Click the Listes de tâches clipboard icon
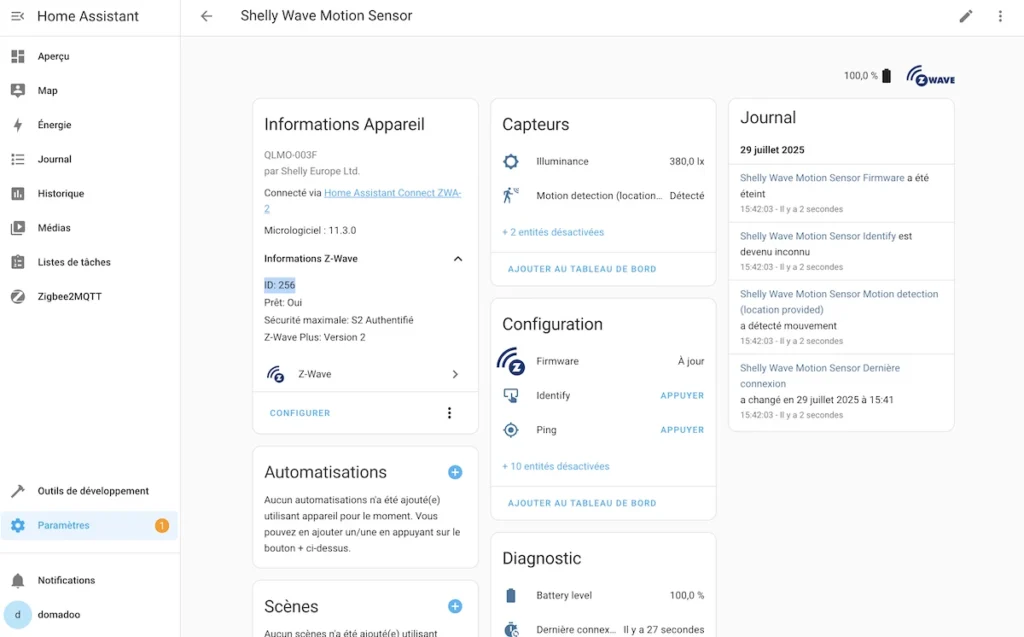Image resolution: width=1024 pixels, height=637 pixels. [18, 262]
